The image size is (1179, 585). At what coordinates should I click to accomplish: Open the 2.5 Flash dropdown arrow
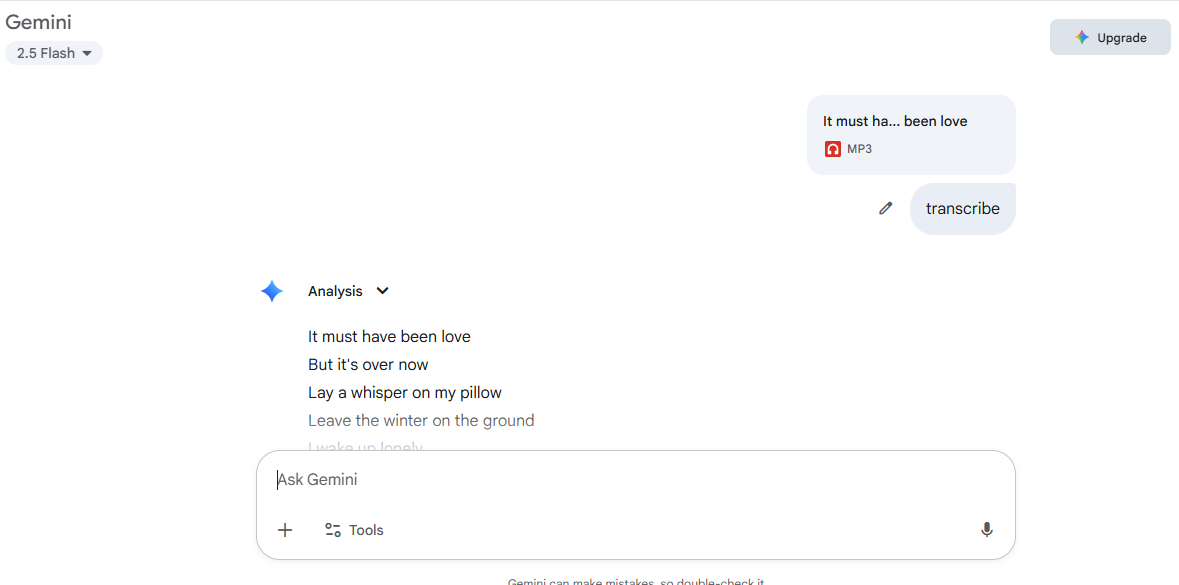[x=89, y=53]
